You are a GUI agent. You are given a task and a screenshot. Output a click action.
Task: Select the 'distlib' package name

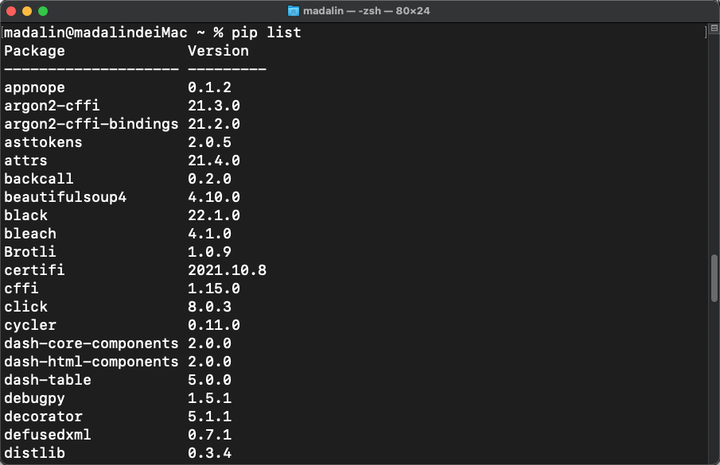tap(34, 453)
